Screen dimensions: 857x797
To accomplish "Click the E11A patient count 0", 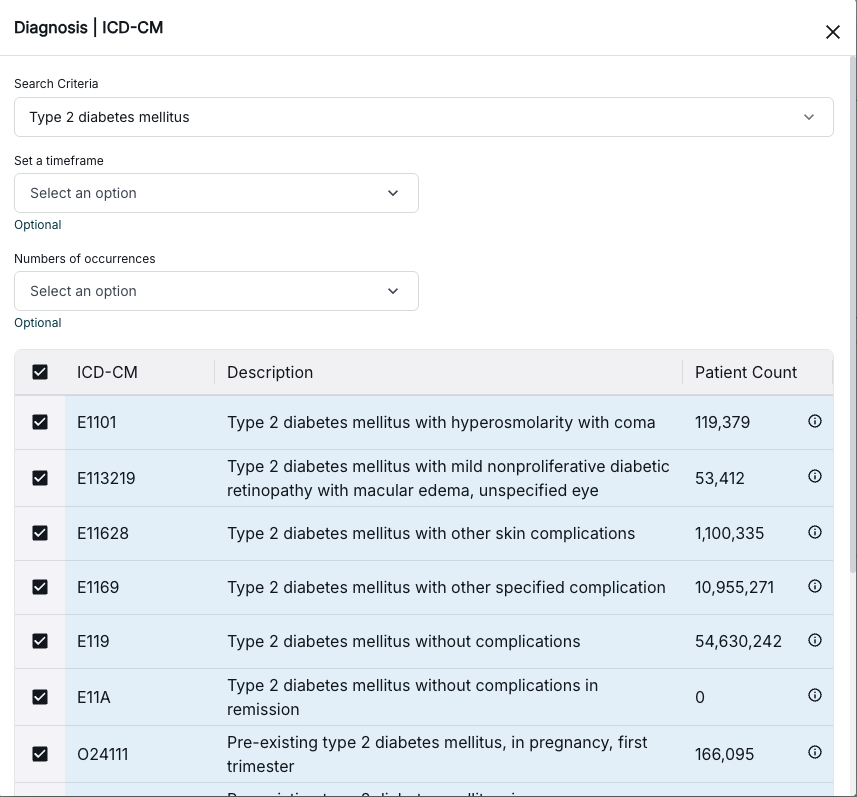I will tap(700, 697).
